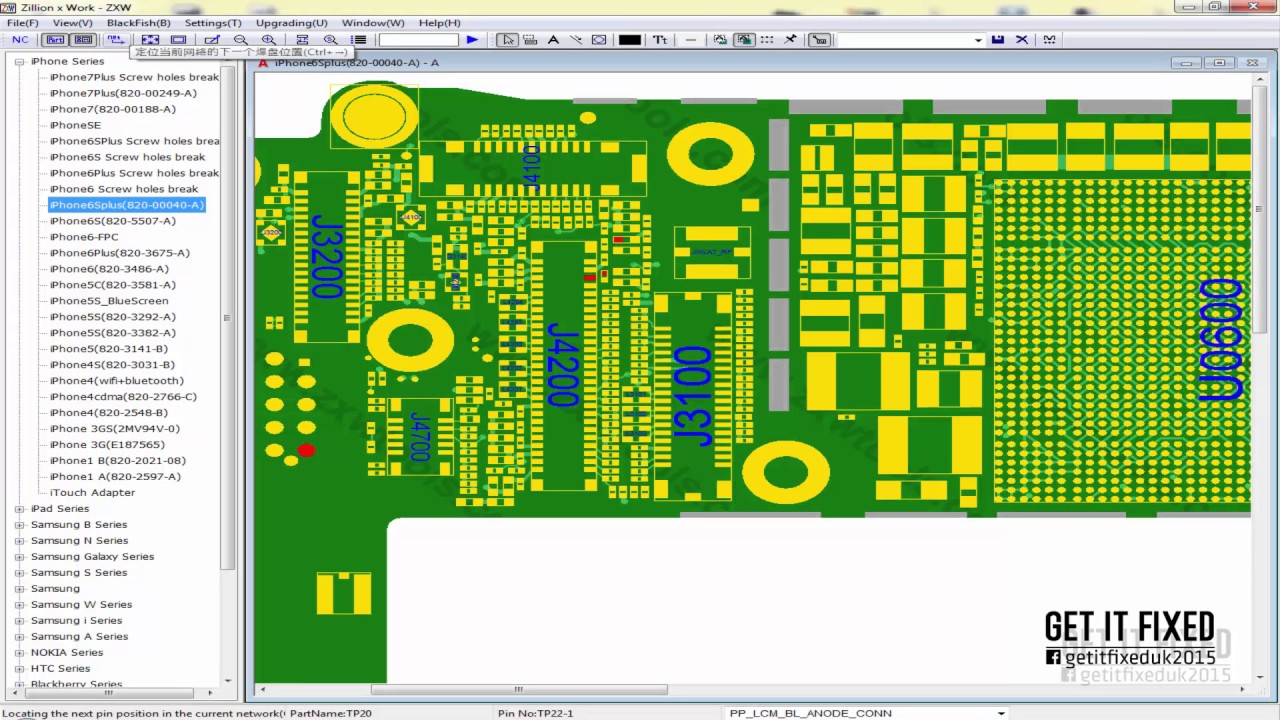Toggle the Part view toolbar button
The image size is (1280, 720).
coord(55,40)
